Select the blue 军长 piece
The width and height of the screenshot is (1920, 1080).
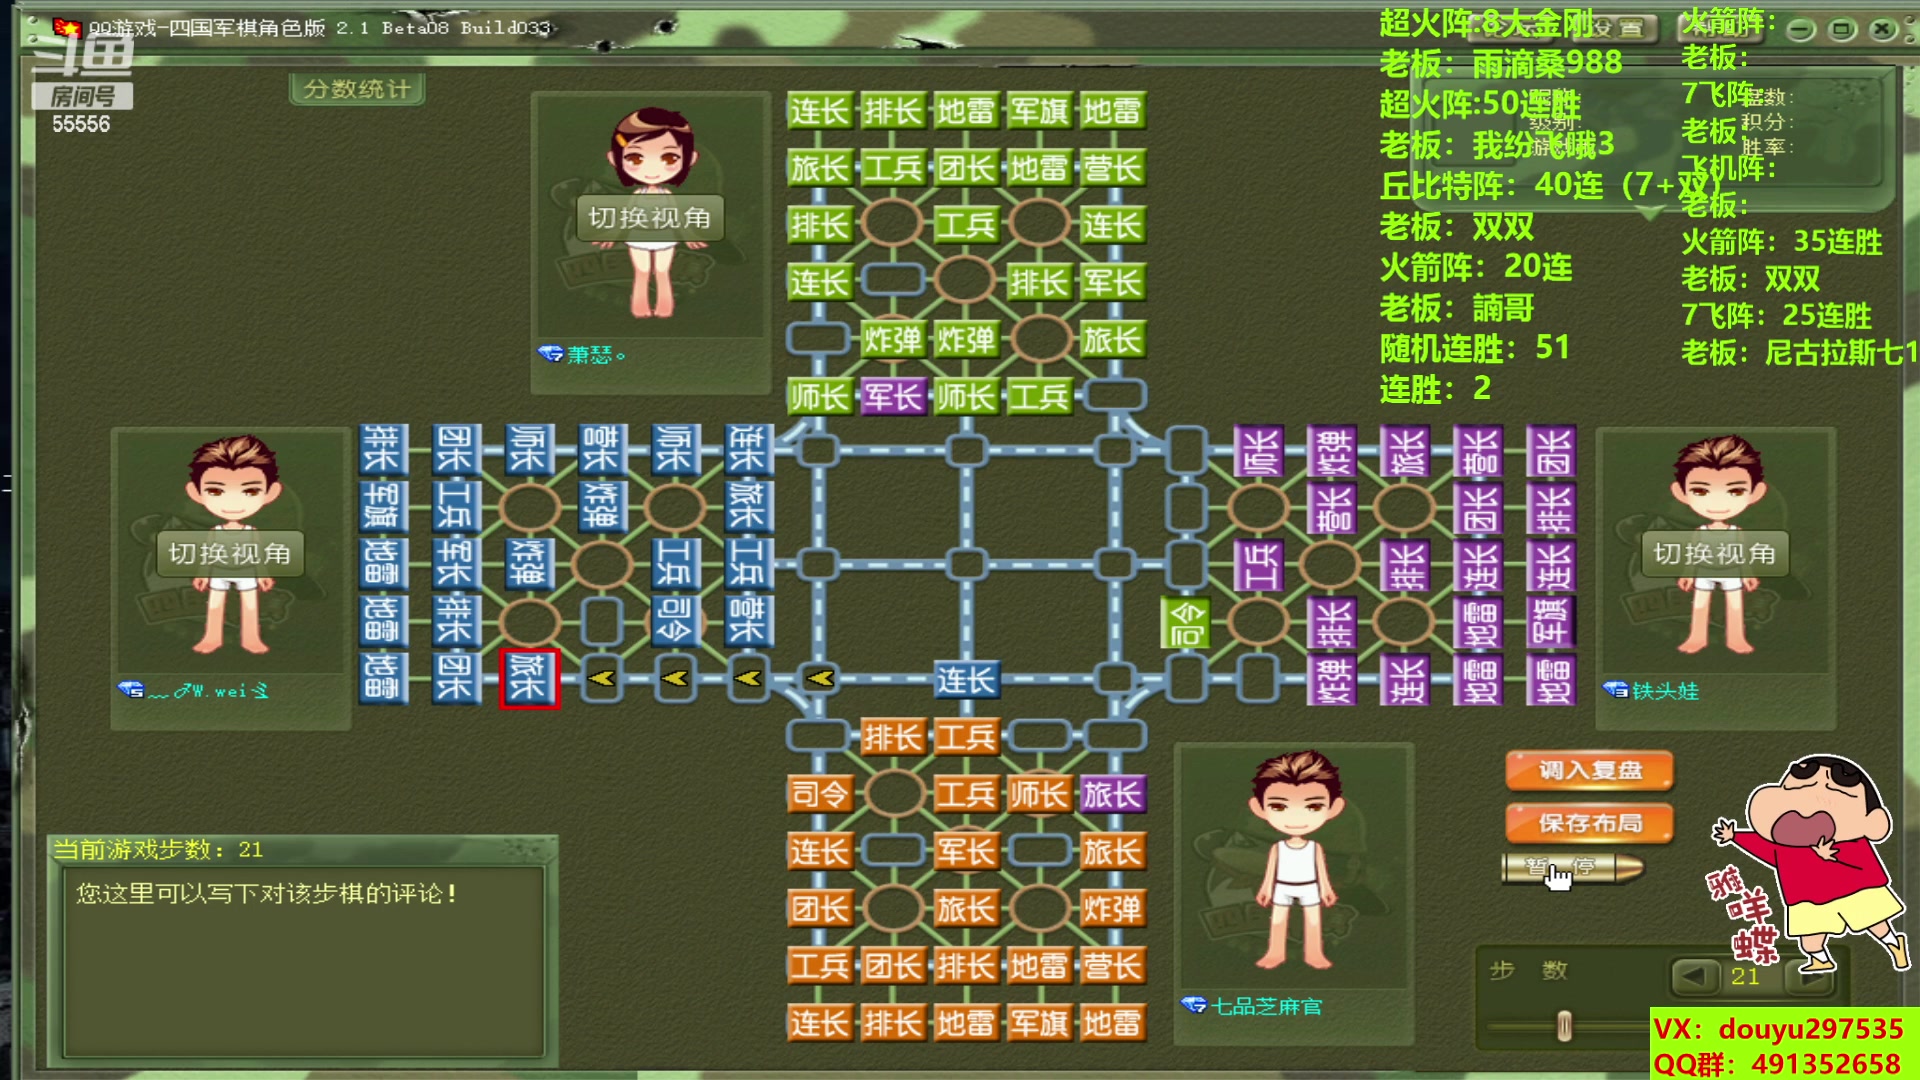[x=455, y=564]
